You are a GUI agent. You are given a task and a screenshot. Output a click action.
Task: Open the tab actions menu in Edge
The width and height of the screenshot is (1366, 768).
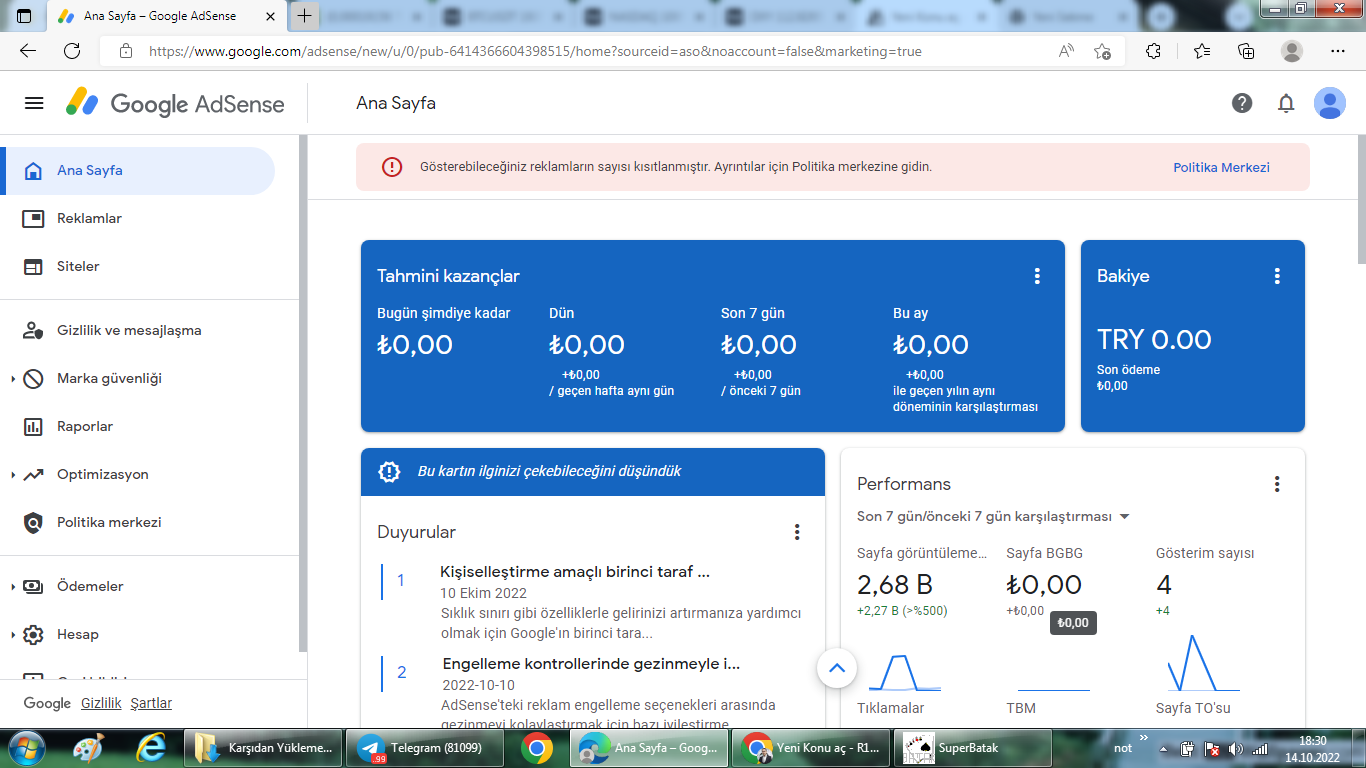[x=24, y=16]
